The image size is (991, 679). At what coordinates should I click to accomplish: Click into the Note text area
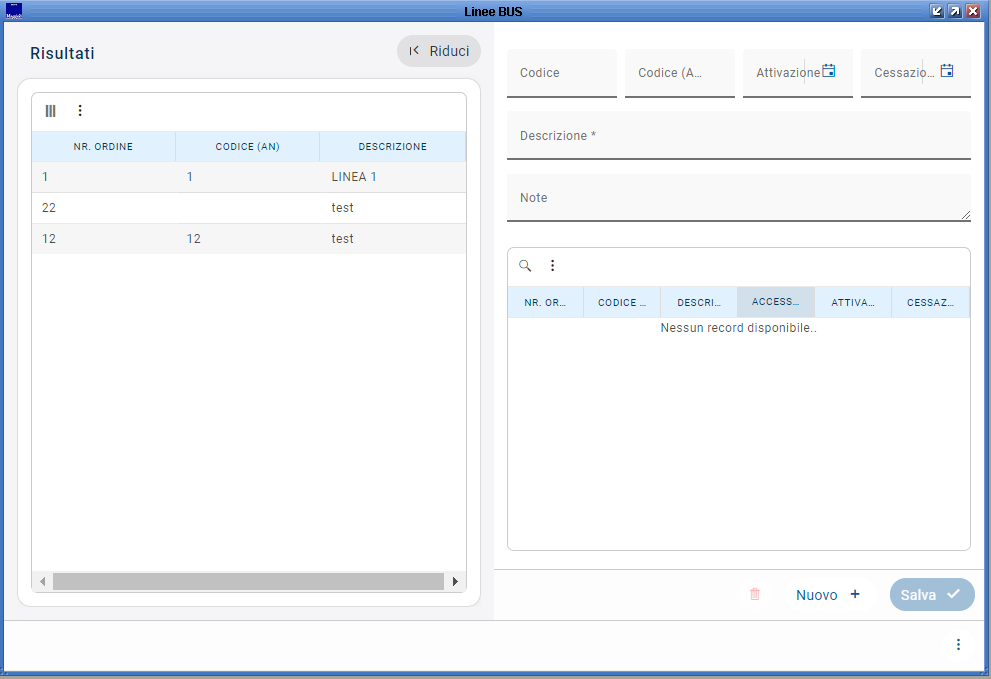click(738, 198)
